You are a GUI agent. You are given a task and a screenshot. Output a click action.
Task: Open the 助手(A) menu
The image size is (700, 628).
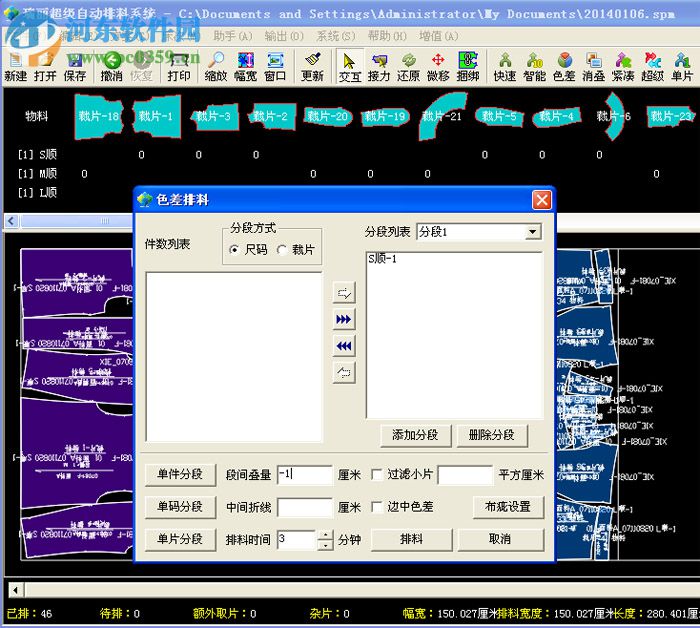233,36
